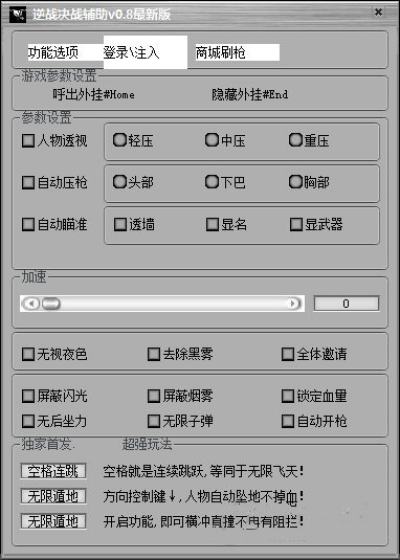400x560 pixels.
Task: Enable the 透墙 checkbox
Action: tap(120, 225)
